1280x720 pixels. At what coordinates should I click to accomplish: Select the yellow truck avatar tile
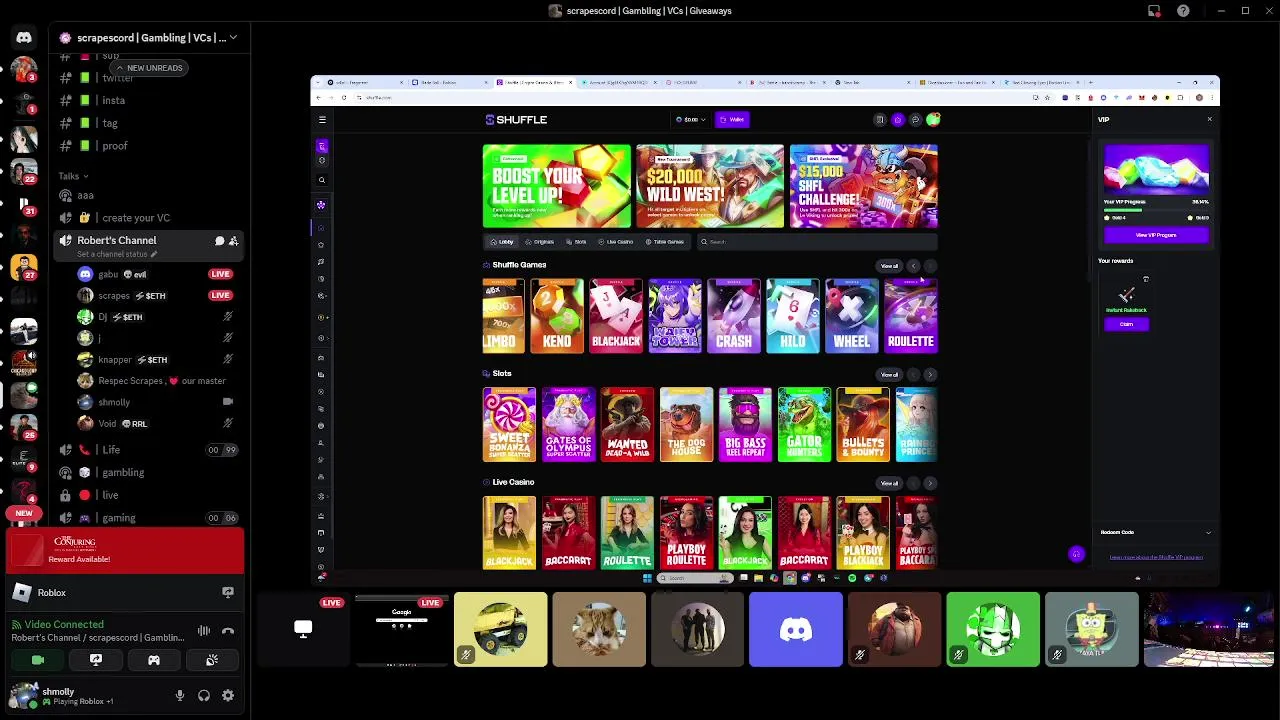[501, 629]
